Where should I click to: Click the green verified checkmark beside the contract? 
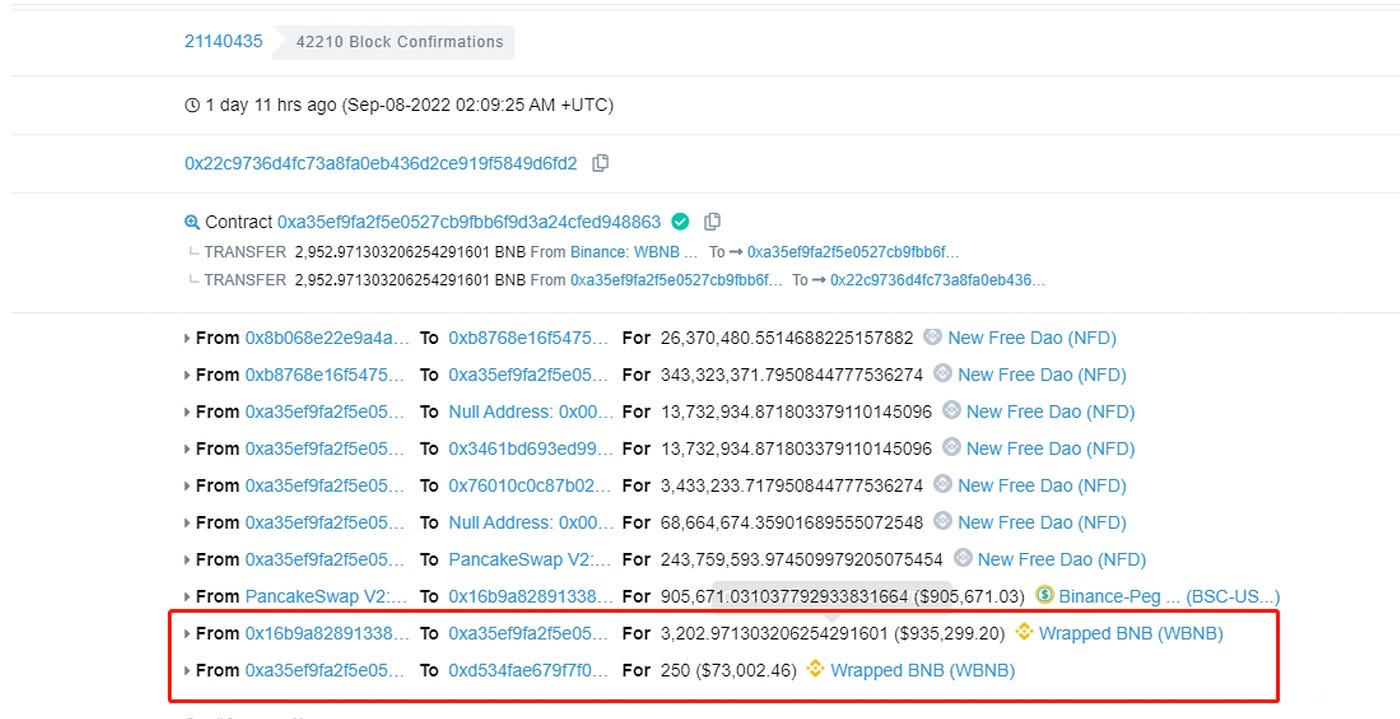coord(680,221)
